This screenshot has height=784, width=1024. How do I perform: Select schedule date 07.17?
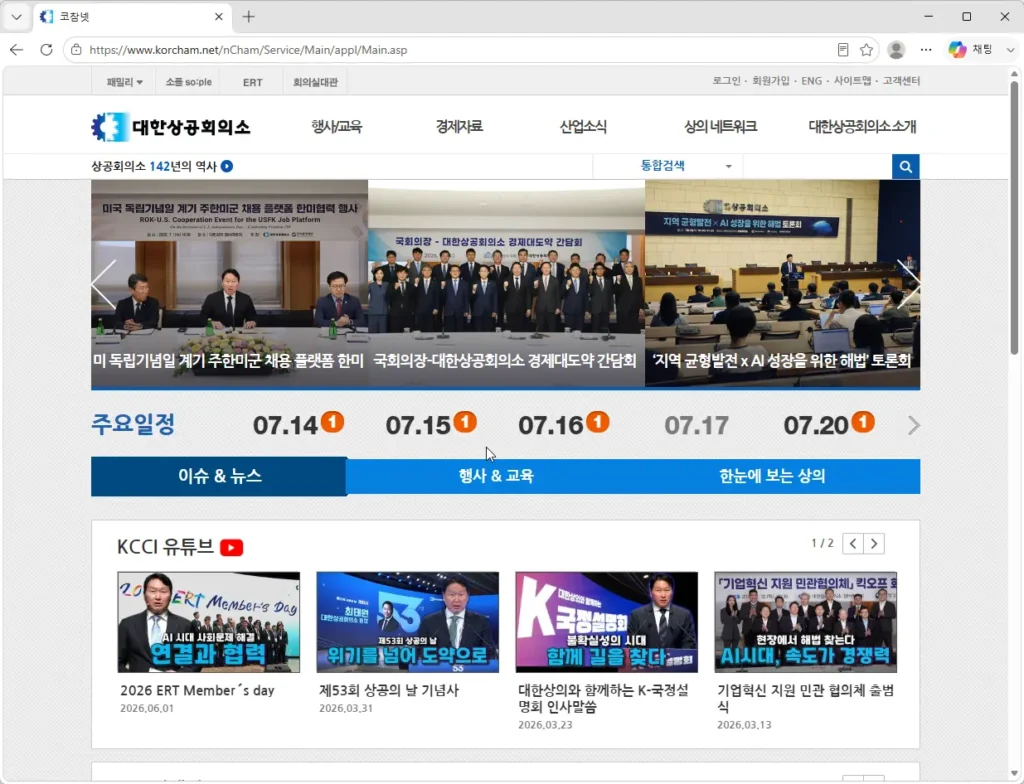(x=696, y=426)
